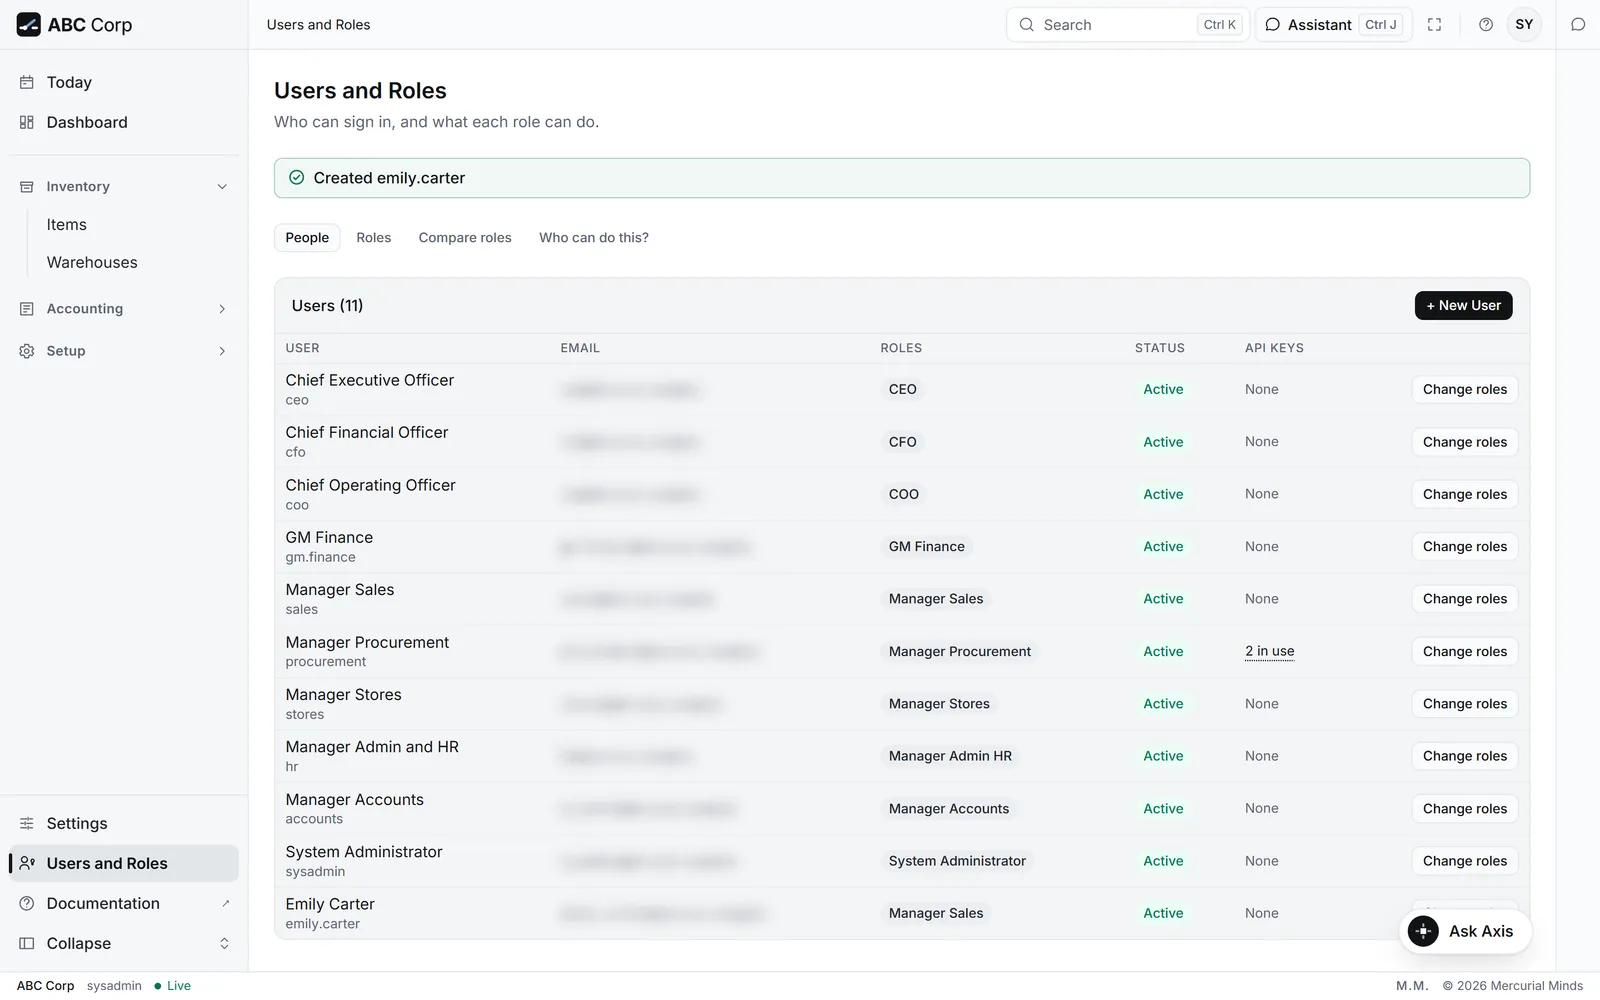This screenshot has width=1600, height=1000.
Task: Change roles for System Administrator
Action: [1465, 861]
